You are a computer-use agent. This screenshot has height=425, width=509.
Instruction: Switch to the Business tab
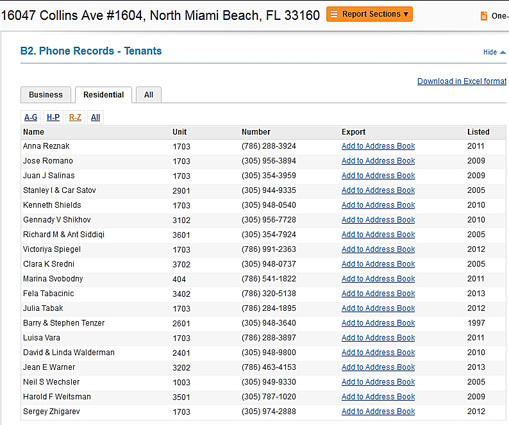click(46, 95)
